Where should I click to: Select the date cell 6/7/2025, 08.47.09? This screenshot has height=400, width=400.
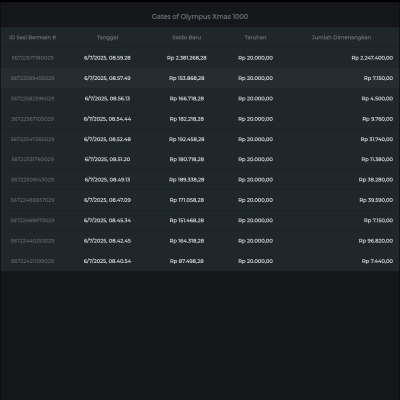107,200
